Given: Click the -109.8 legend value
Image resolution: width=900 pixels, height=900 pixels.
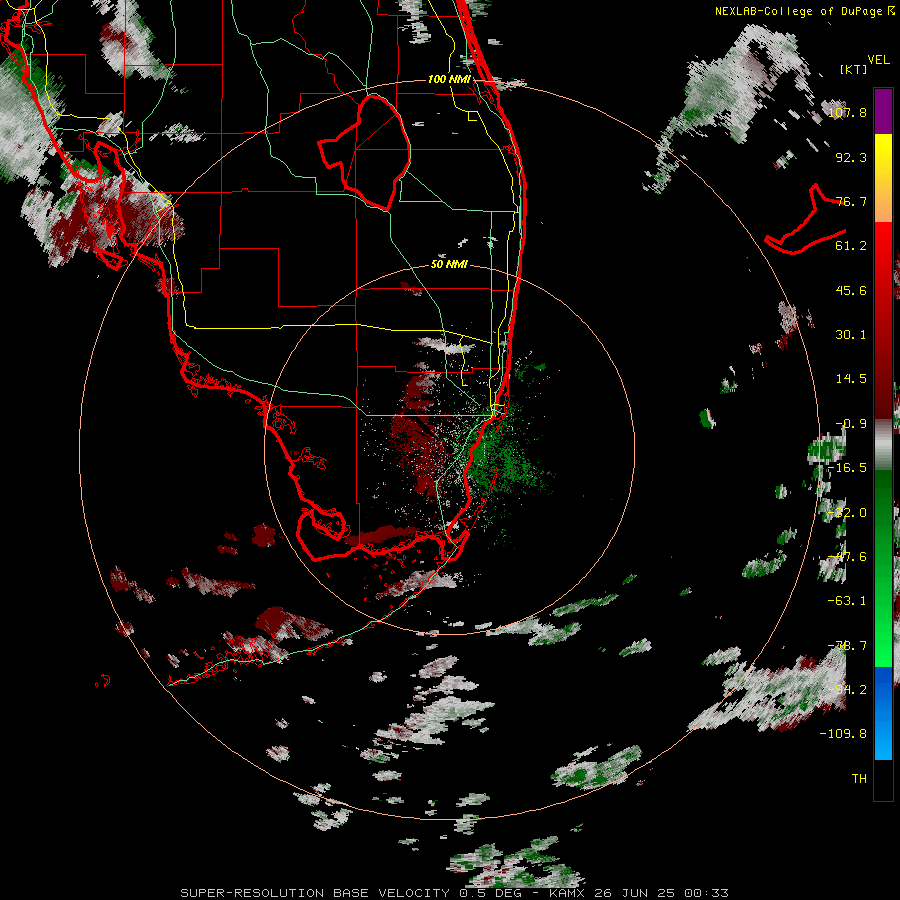Looking at the screenshot, I should 843,734.
